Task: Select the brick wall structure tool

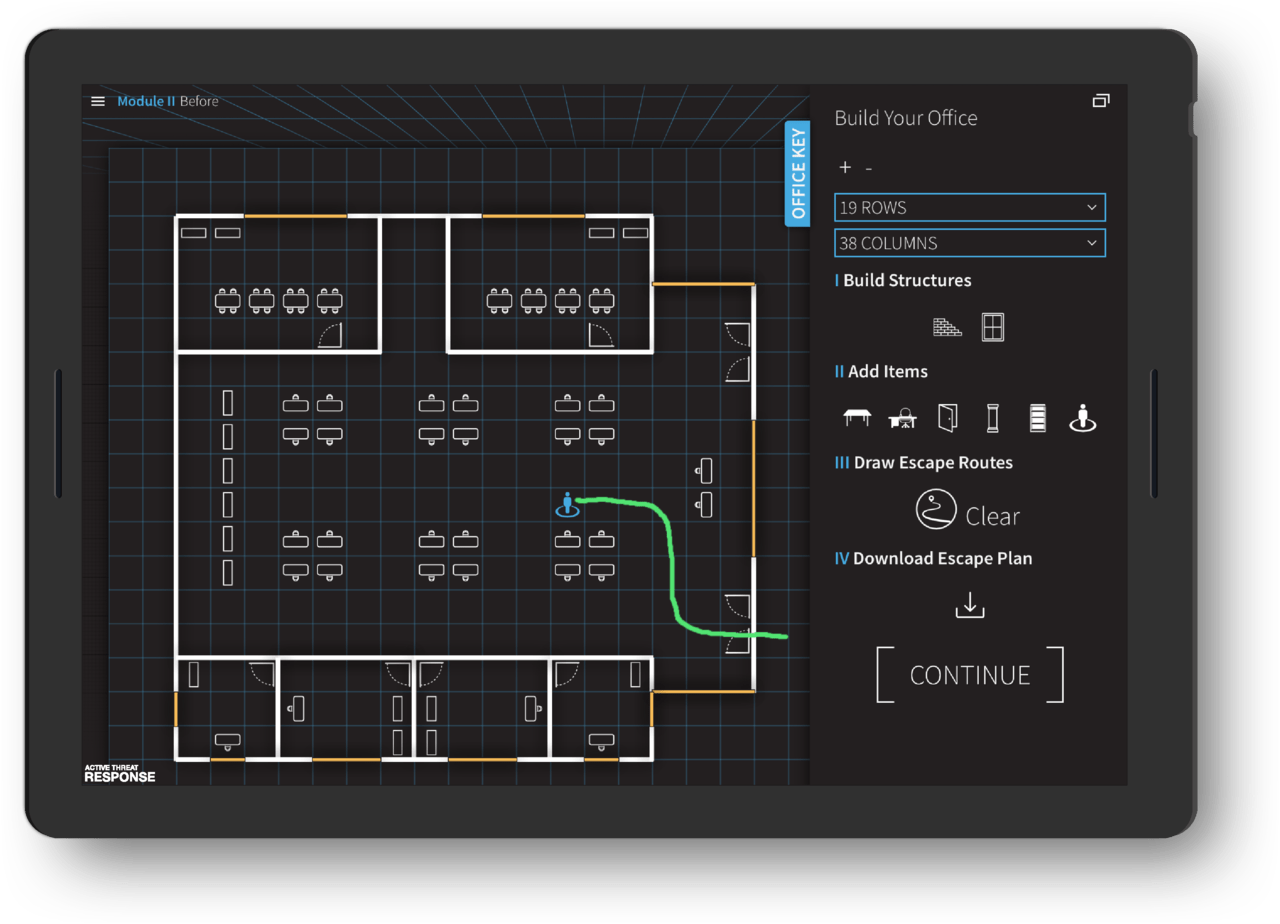Action: [946, 327]
